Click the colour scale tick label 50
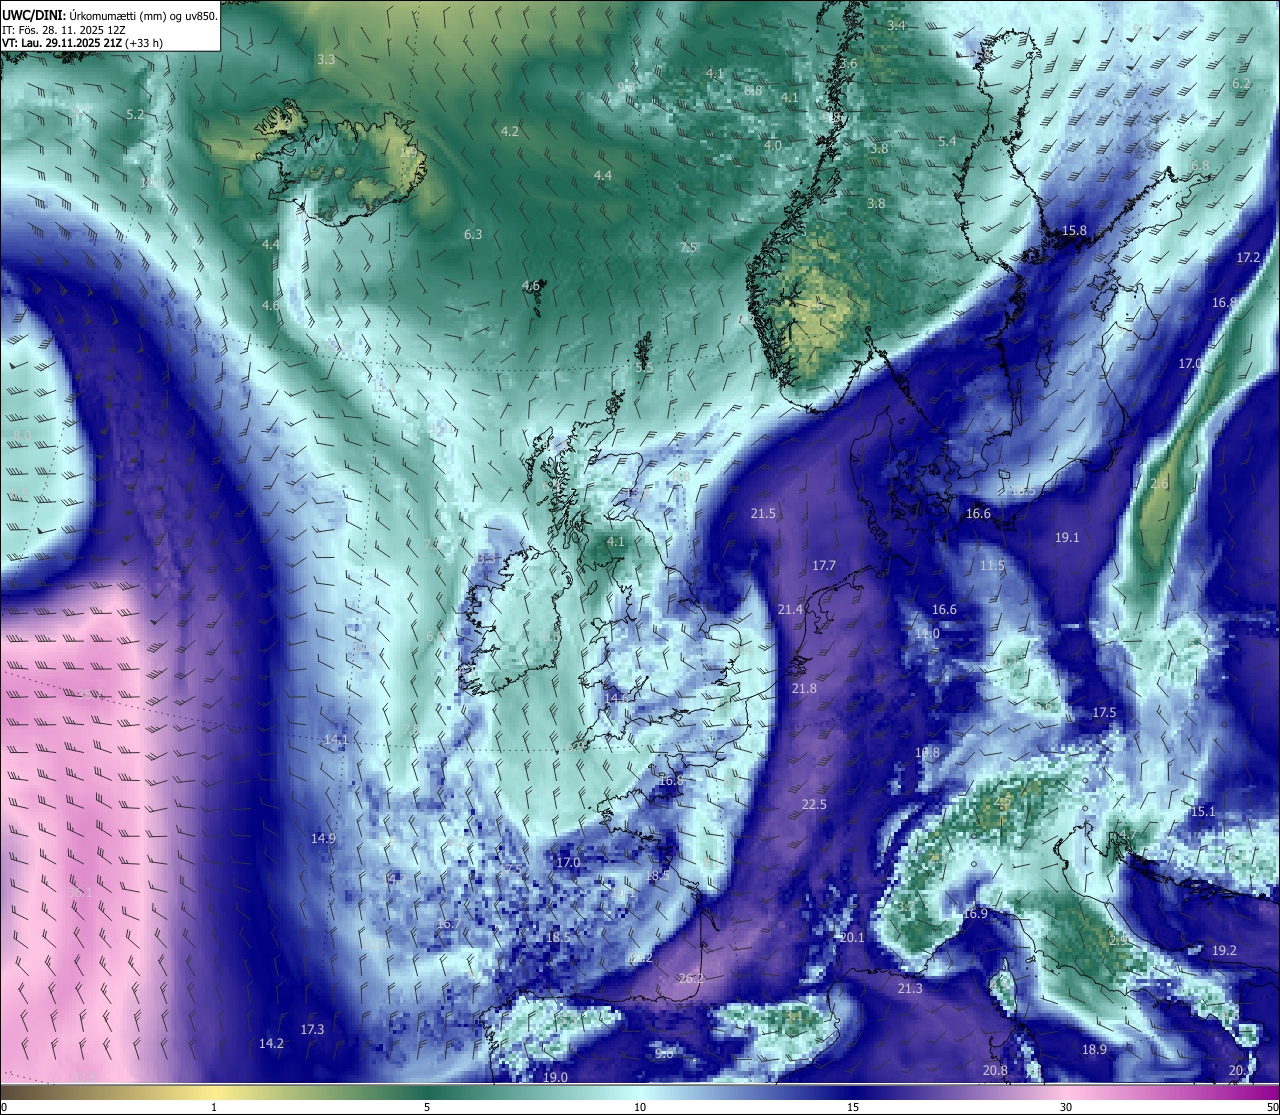 click(1272, 1107)
